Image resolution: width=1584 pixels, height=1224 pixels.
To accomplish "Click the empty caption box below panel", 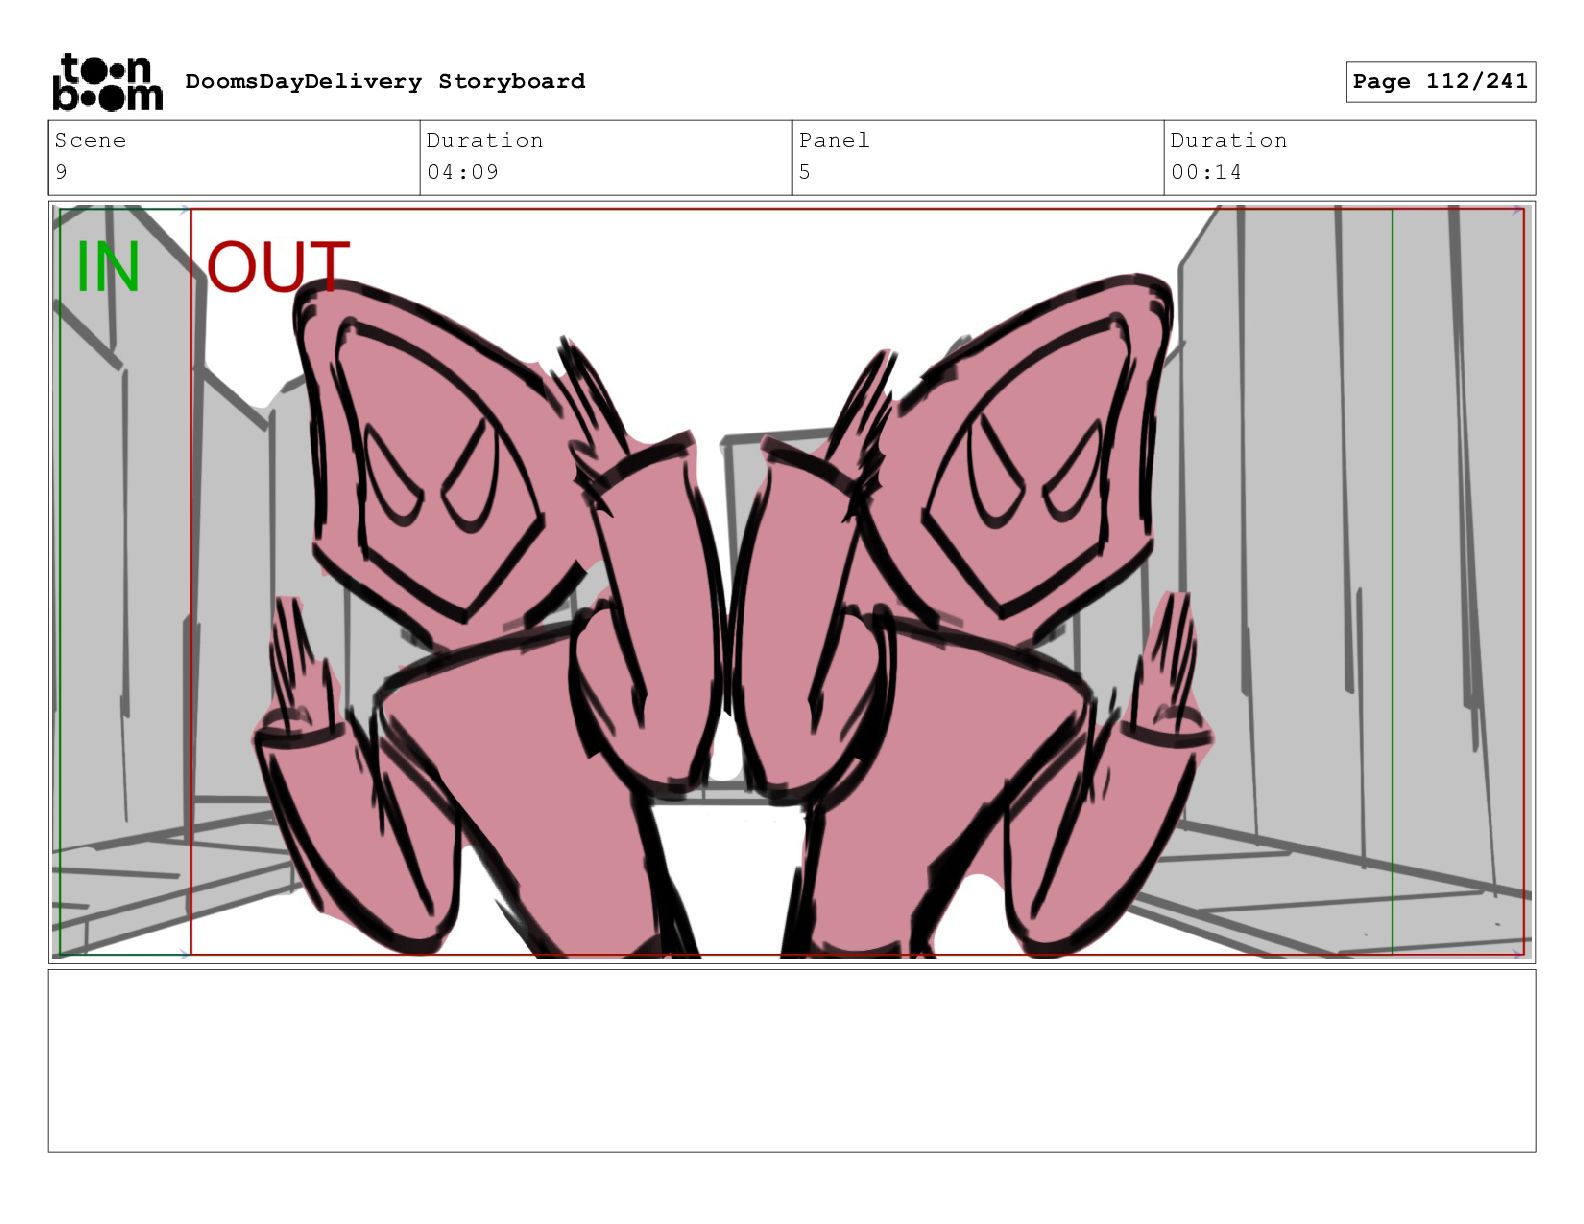I will [x=792, y=1061].
